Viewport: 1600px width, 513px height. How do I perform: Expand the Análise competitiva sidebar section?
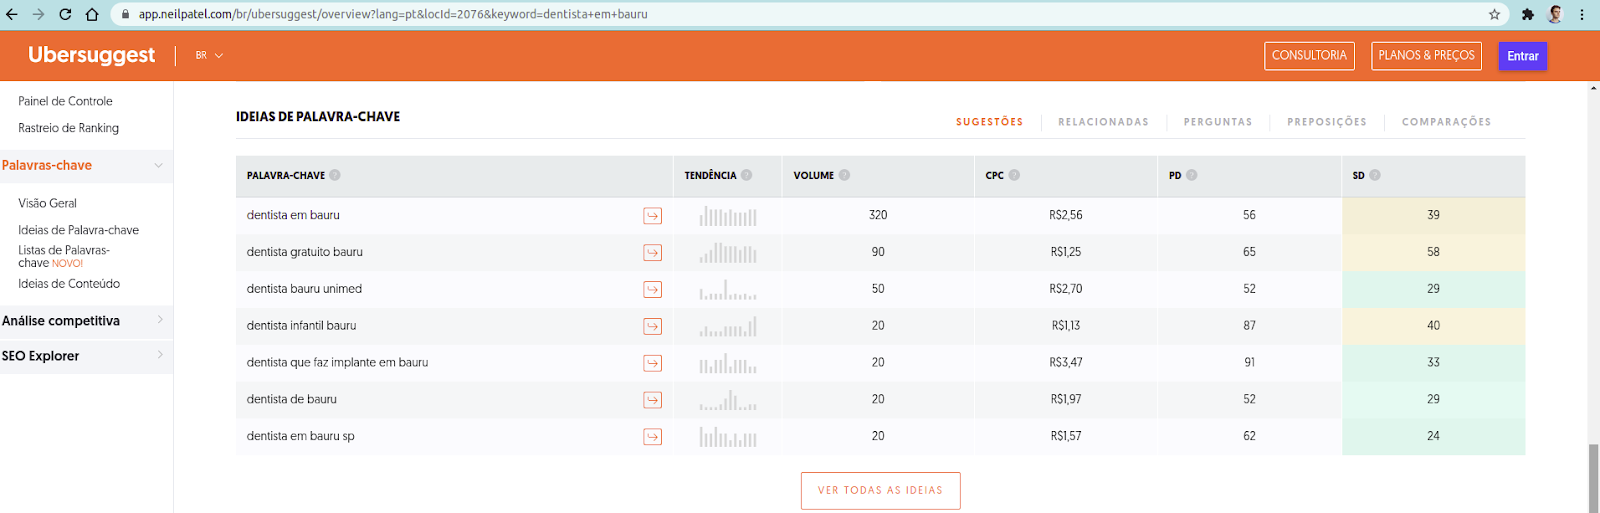[160, 320]
